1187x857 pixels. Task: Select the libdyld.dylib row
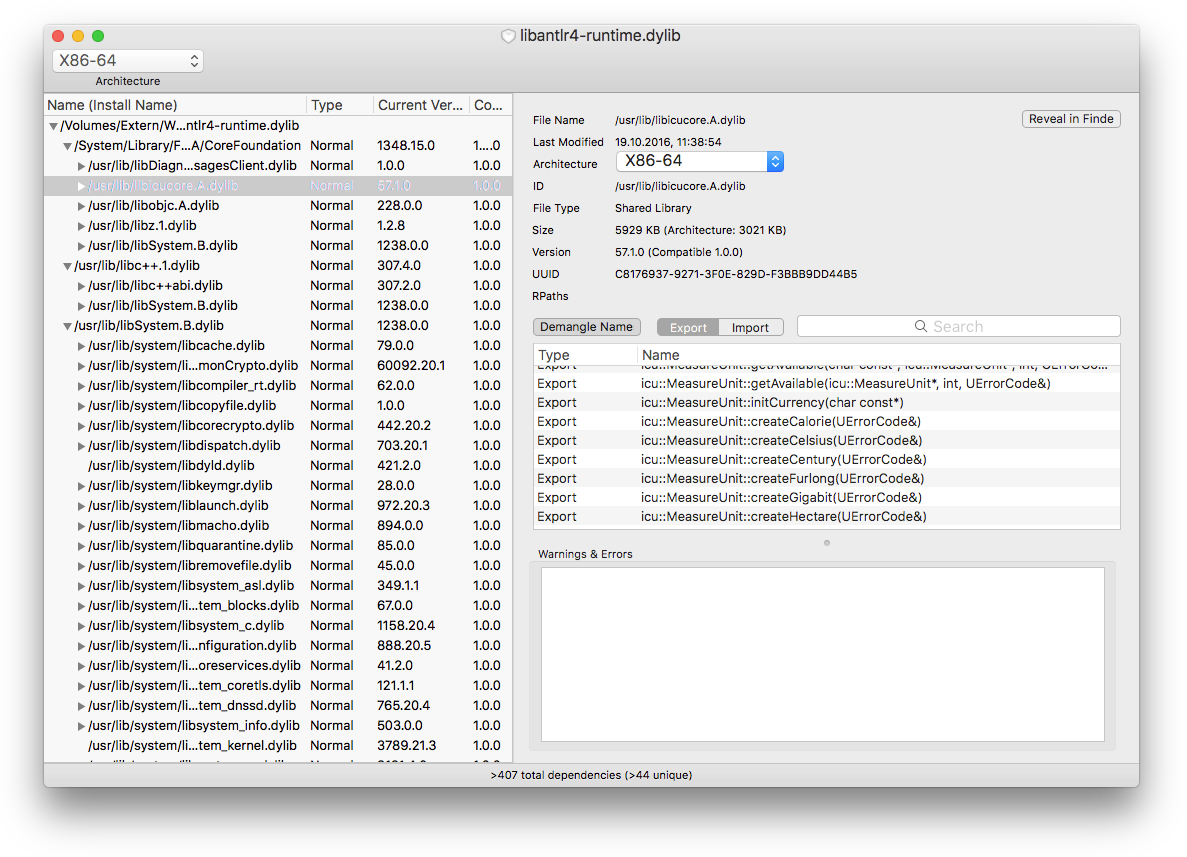pos(279,466)
